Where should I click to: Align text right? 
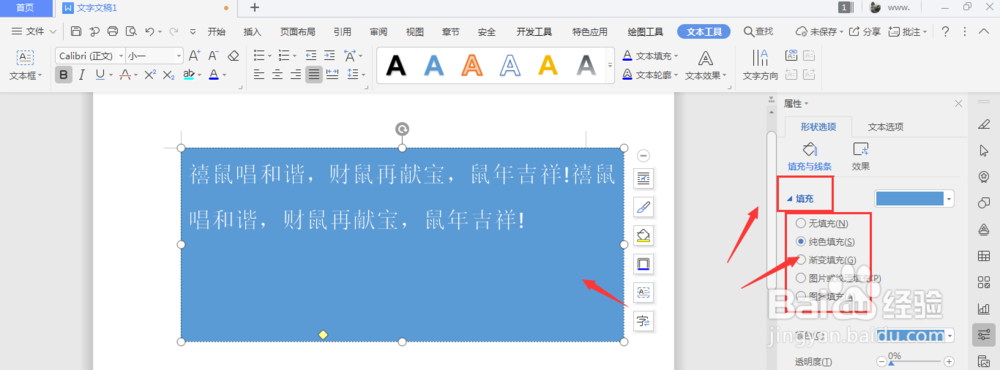(x=295, y=75)
